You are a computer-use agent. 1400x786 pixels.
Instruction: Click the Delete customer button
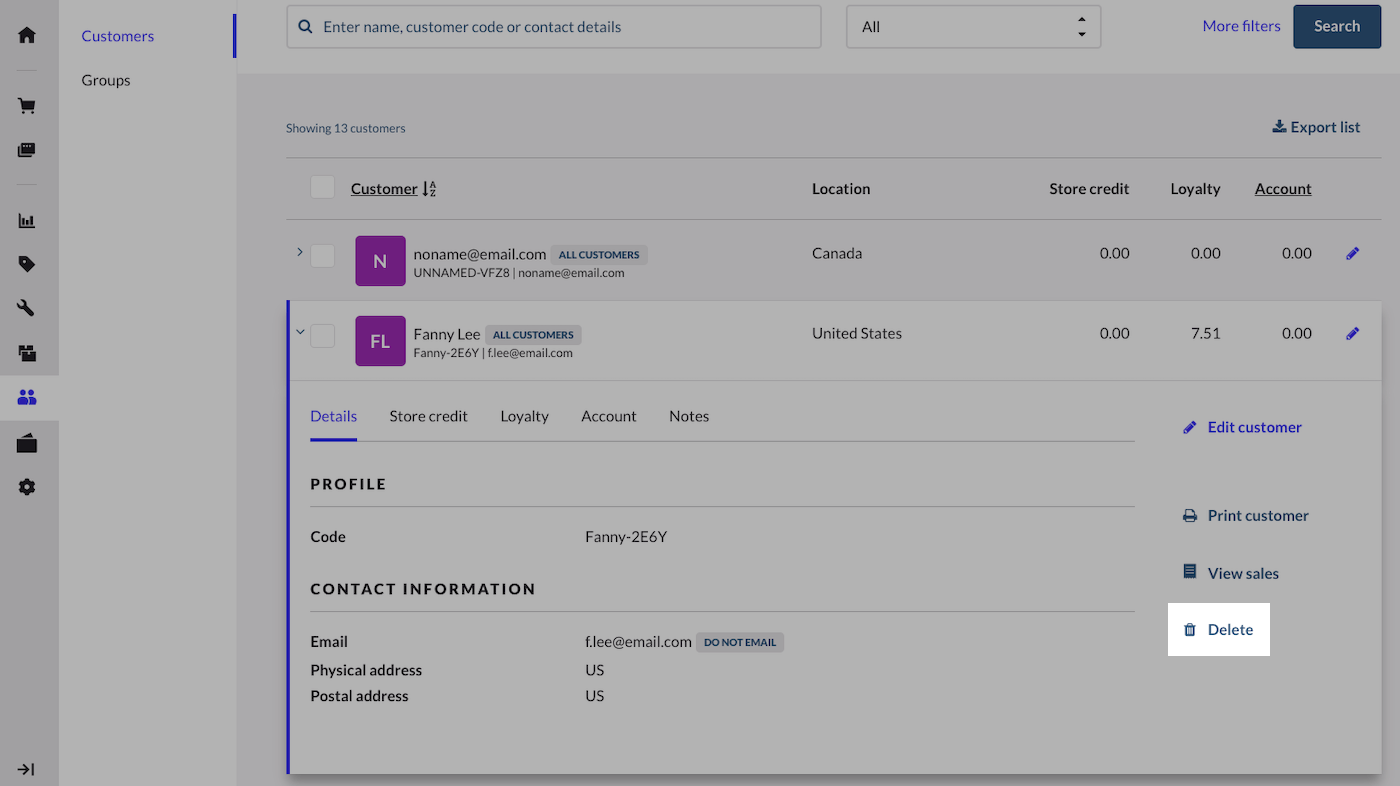coord(1219,630)
